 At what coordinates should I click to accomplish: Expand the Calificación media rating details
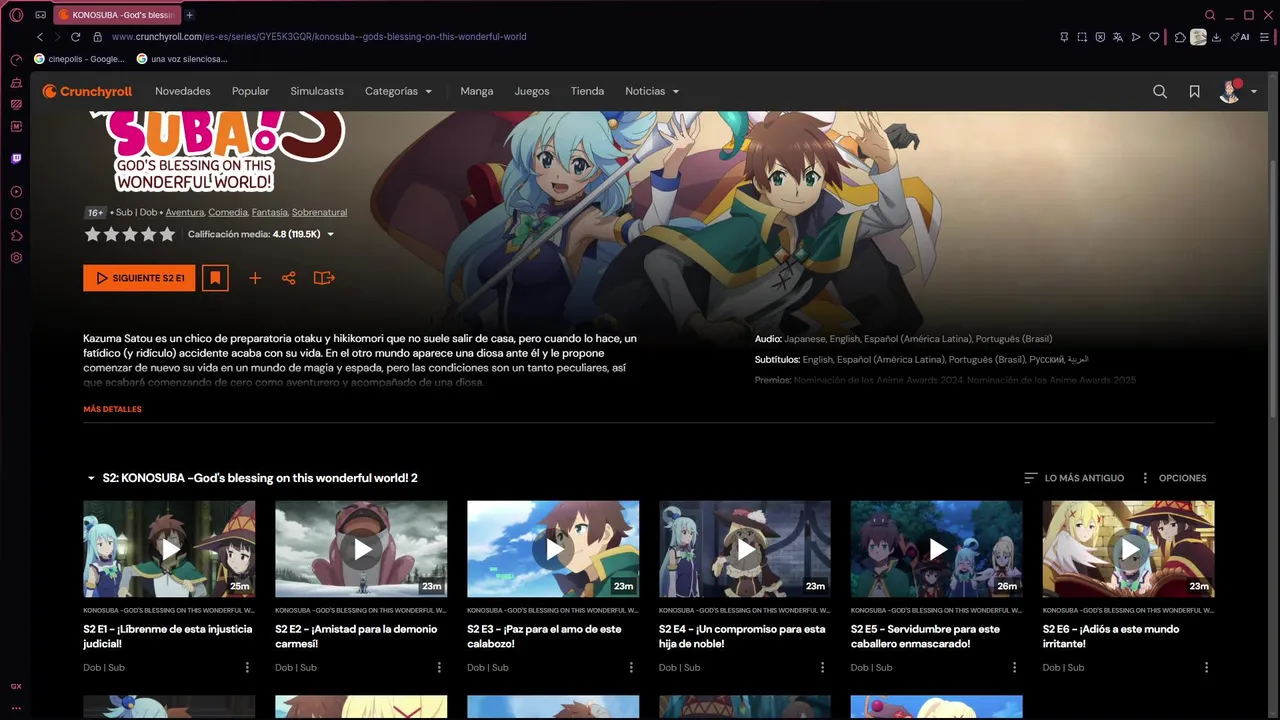pos(261,234)
